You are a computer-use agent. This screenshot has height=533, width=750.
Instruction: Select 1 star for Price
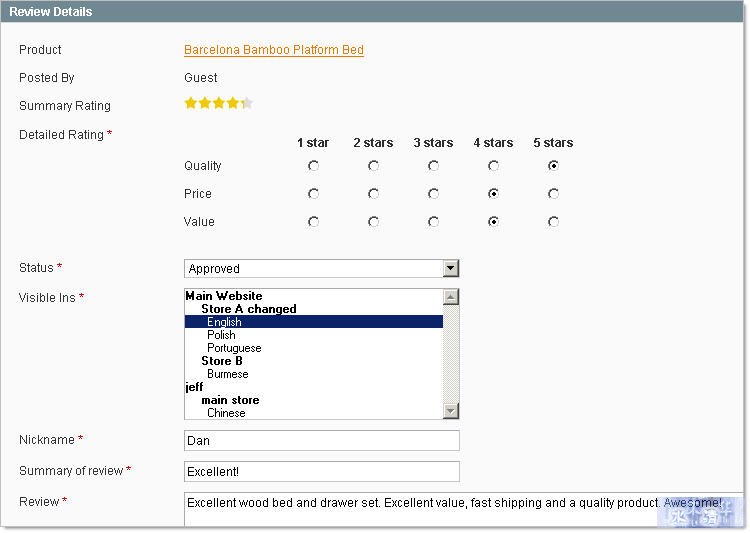point(313,194)
